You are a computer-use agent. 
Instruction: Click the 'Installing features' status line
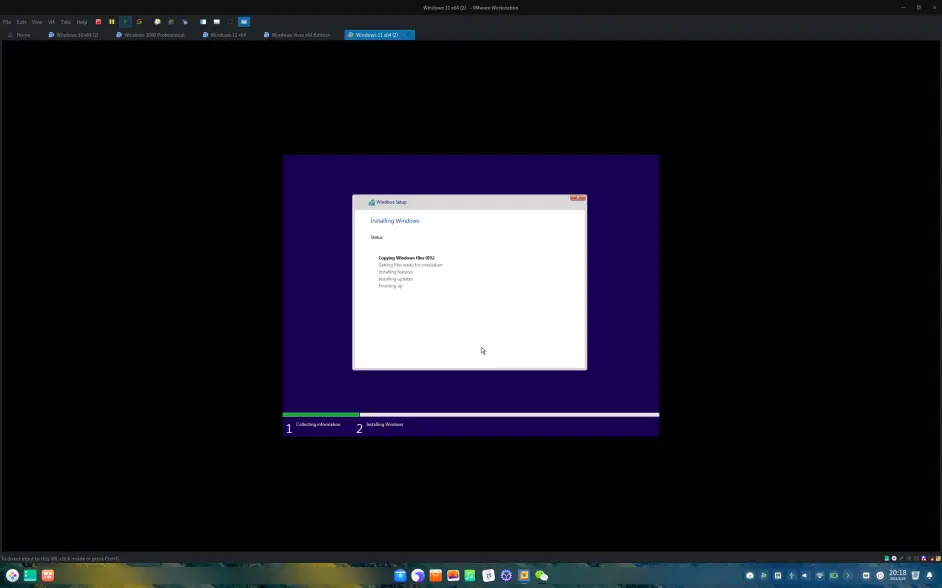395,272
